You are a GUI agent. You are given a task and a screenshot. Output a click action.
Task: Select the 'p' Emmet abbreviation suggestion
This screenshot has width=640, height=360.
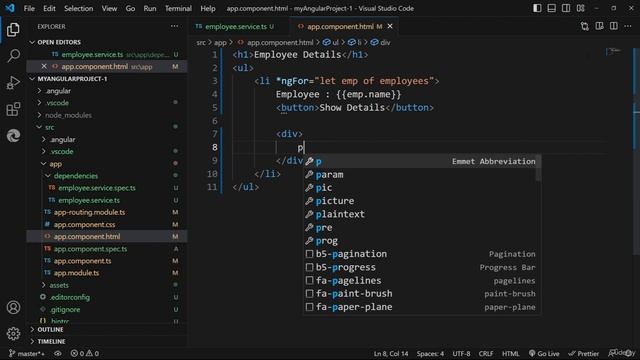(x=420, y=161)
